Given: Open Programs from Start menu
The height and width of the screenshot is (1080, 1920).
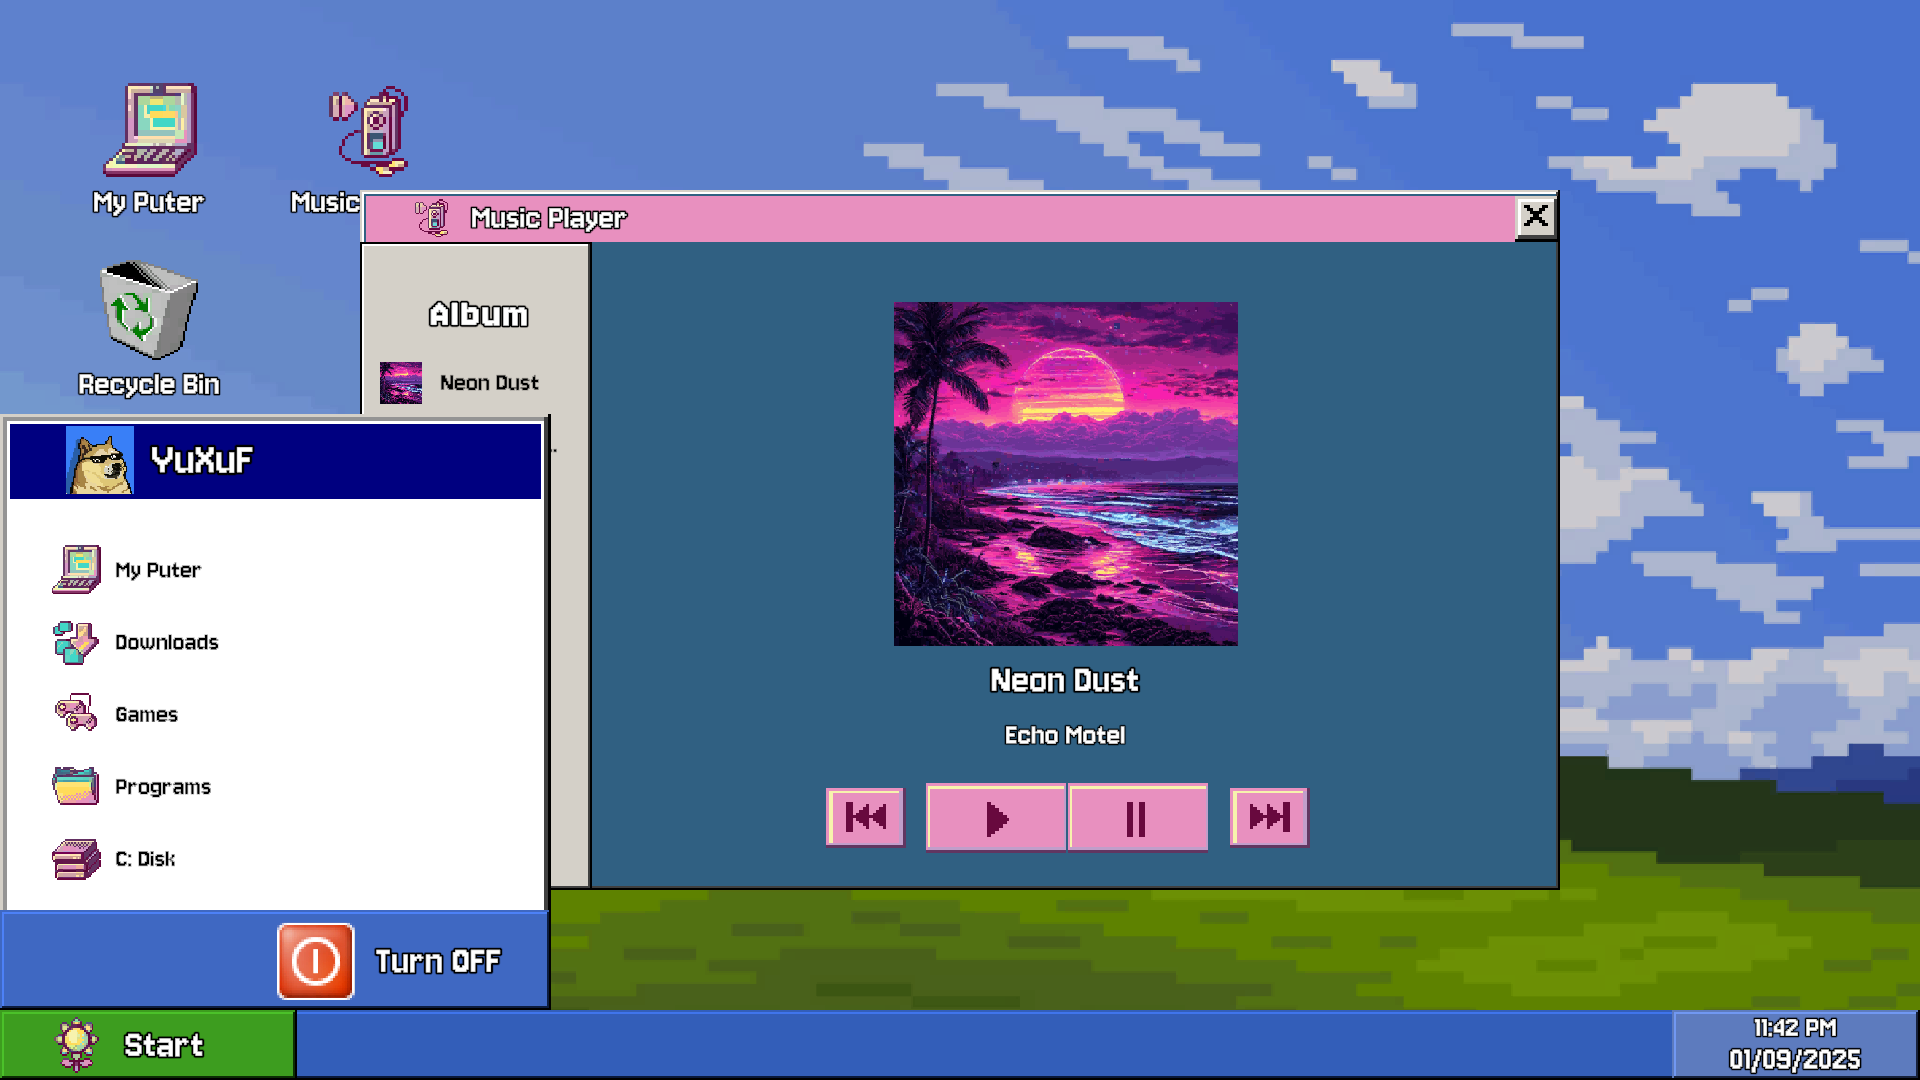Looking at the screenshot, I should 162,787.
